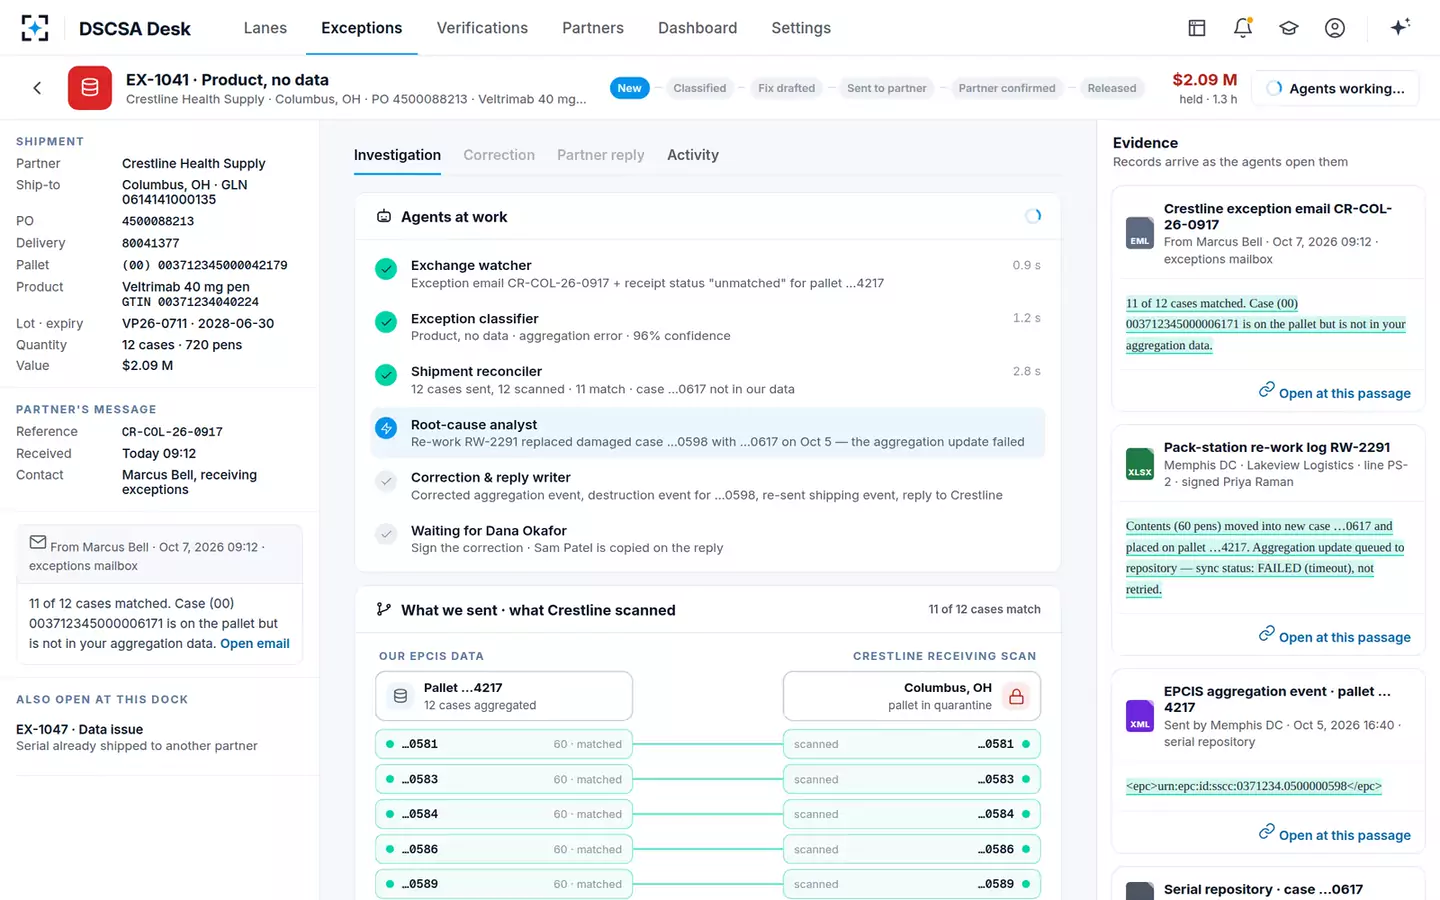Screen dimensions: 1440x900
Task: Open the user profile icon
Action: coord(1335,28)
